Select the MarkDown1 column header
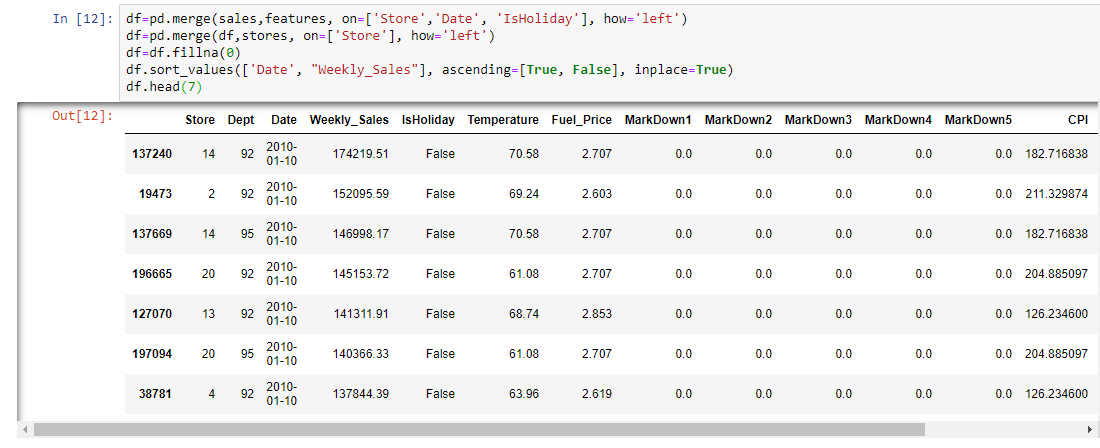Image resolution: width=1100 pixels, height=448 pixels. 658,121
